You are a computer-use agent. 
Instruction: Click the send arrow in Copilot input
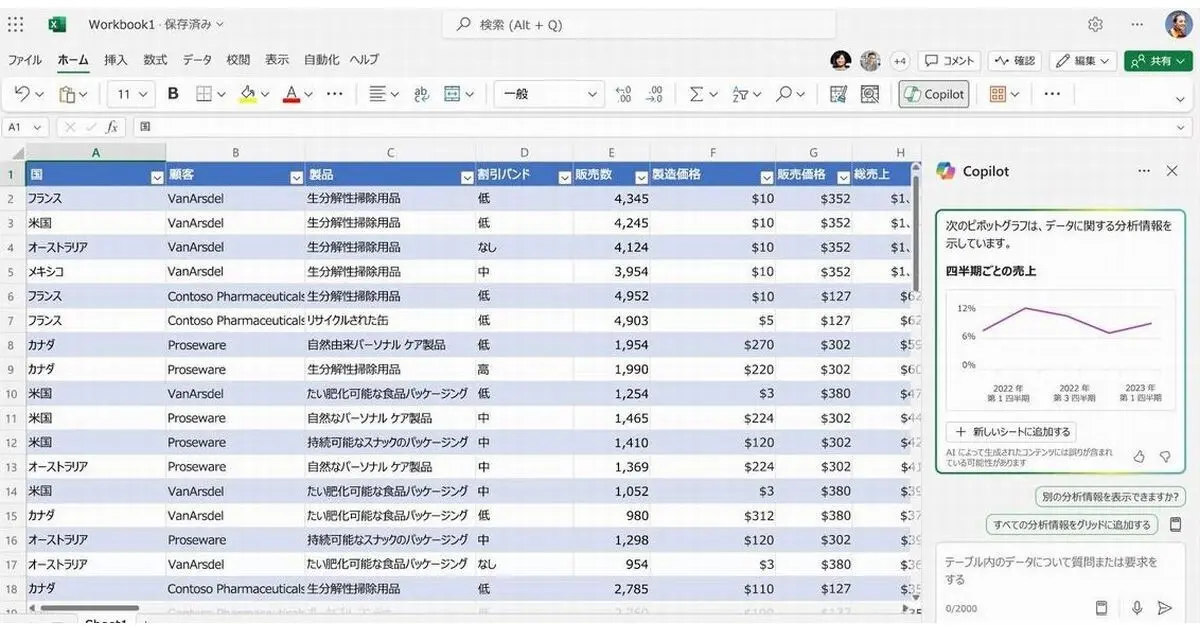(x=1164, y=607)
